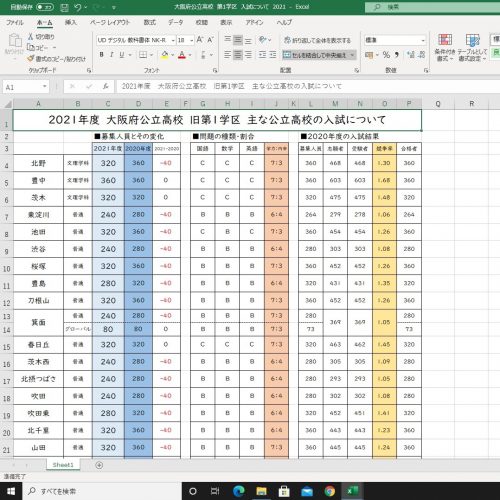The image size is (500, 500).
Task: Switch to the データ (Data) tab
Action: point(175,22)
